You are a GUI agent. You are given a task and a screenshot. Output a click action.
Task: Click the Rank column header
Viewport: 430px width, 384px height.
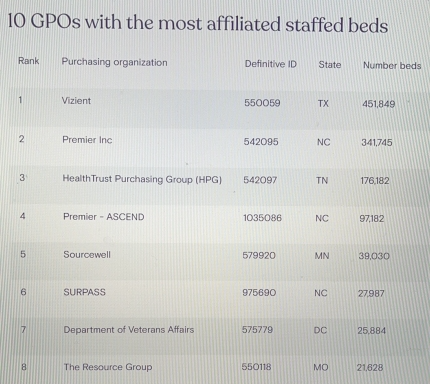point(29,61)
